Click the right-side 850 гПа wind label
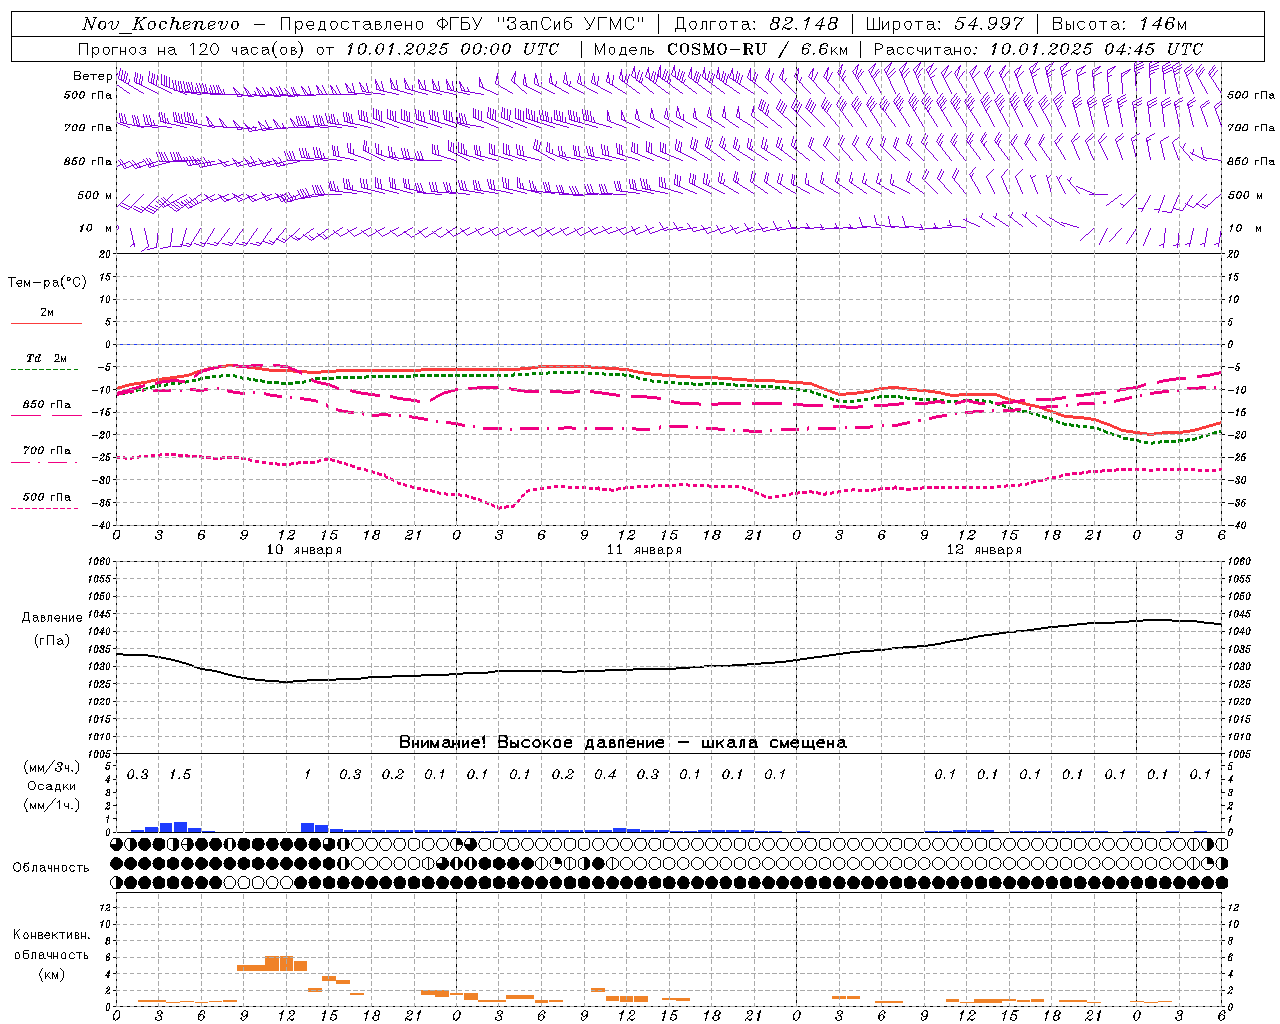Viewport: 1280px width, 1024px height. pyautogui.click(x=1251, y=161)
